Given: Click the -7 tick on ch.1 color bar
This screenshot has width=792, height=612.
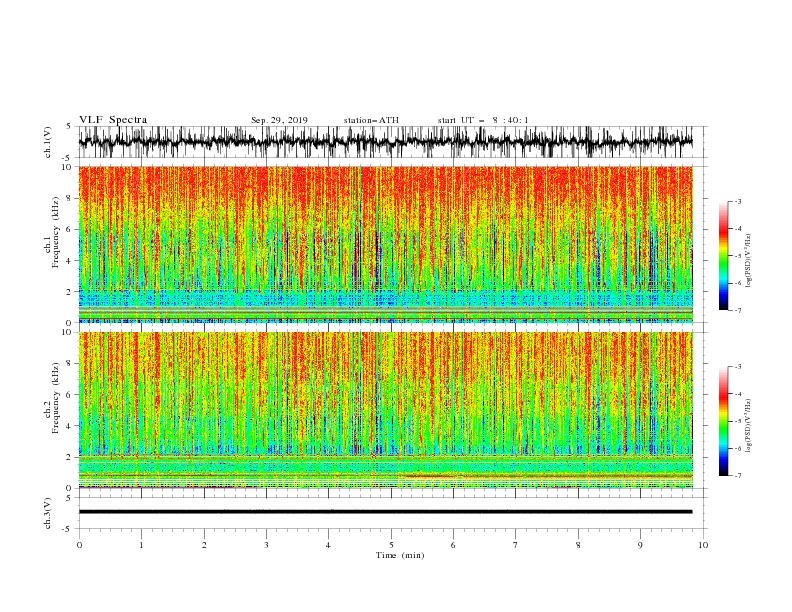Looking at the screenshot, I should 737,310.
